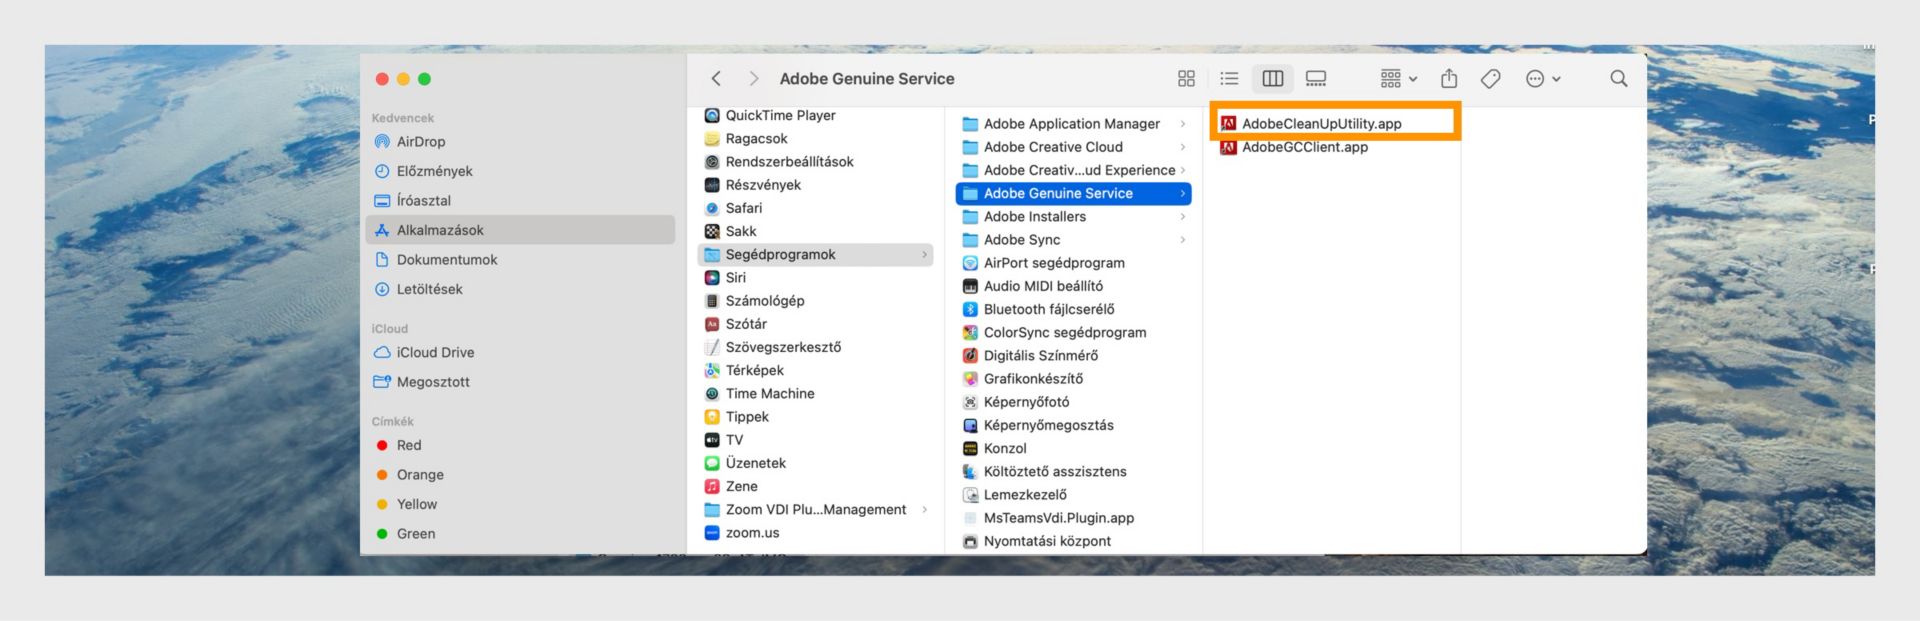
Task: Select the Red tag
Action: tap(520, 445)
